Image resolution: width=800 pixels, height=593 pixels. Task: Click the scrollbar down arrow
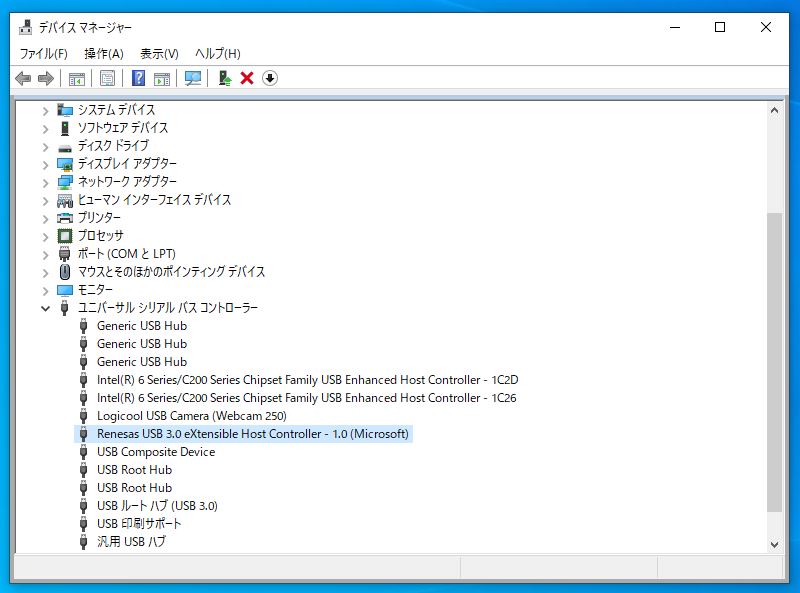coord(774,545)
